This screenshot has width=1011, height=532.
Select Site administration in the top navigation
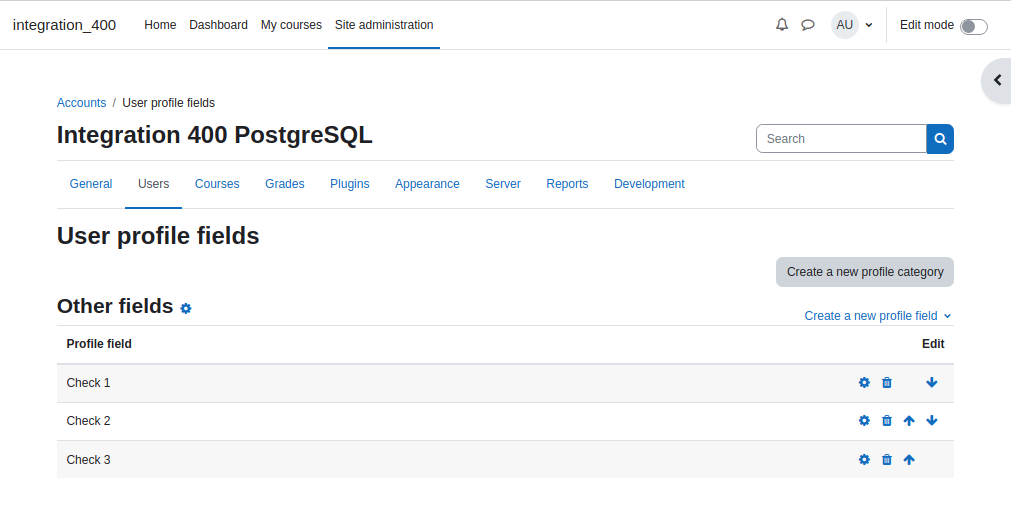pos(384,25)
